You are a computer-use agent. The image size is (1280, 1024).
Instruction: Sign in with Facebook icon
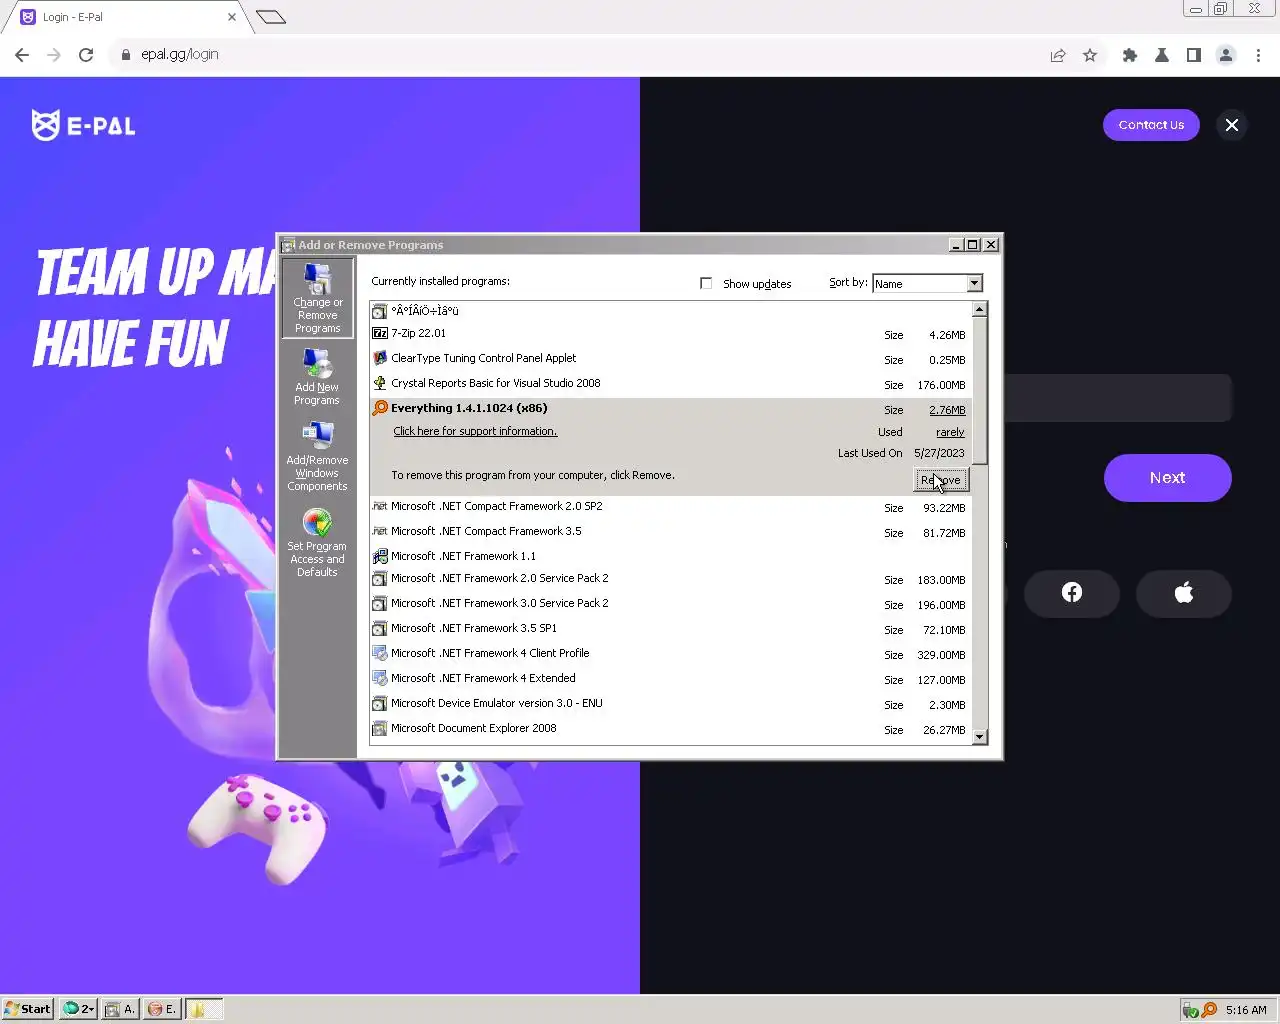(1072, 593)
